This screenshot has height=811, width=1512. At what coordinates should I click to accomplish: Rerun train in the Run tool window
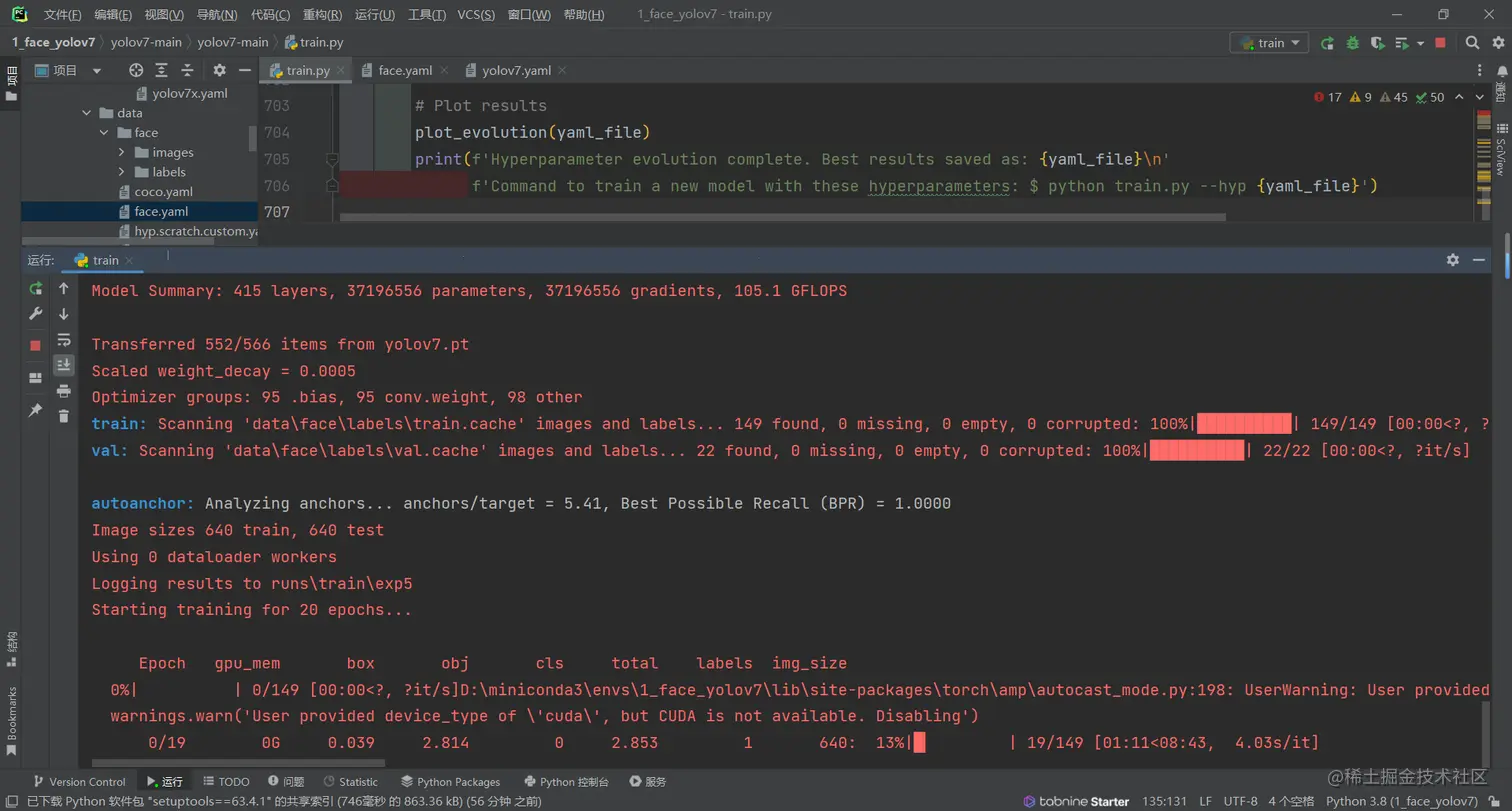point(36,288)
